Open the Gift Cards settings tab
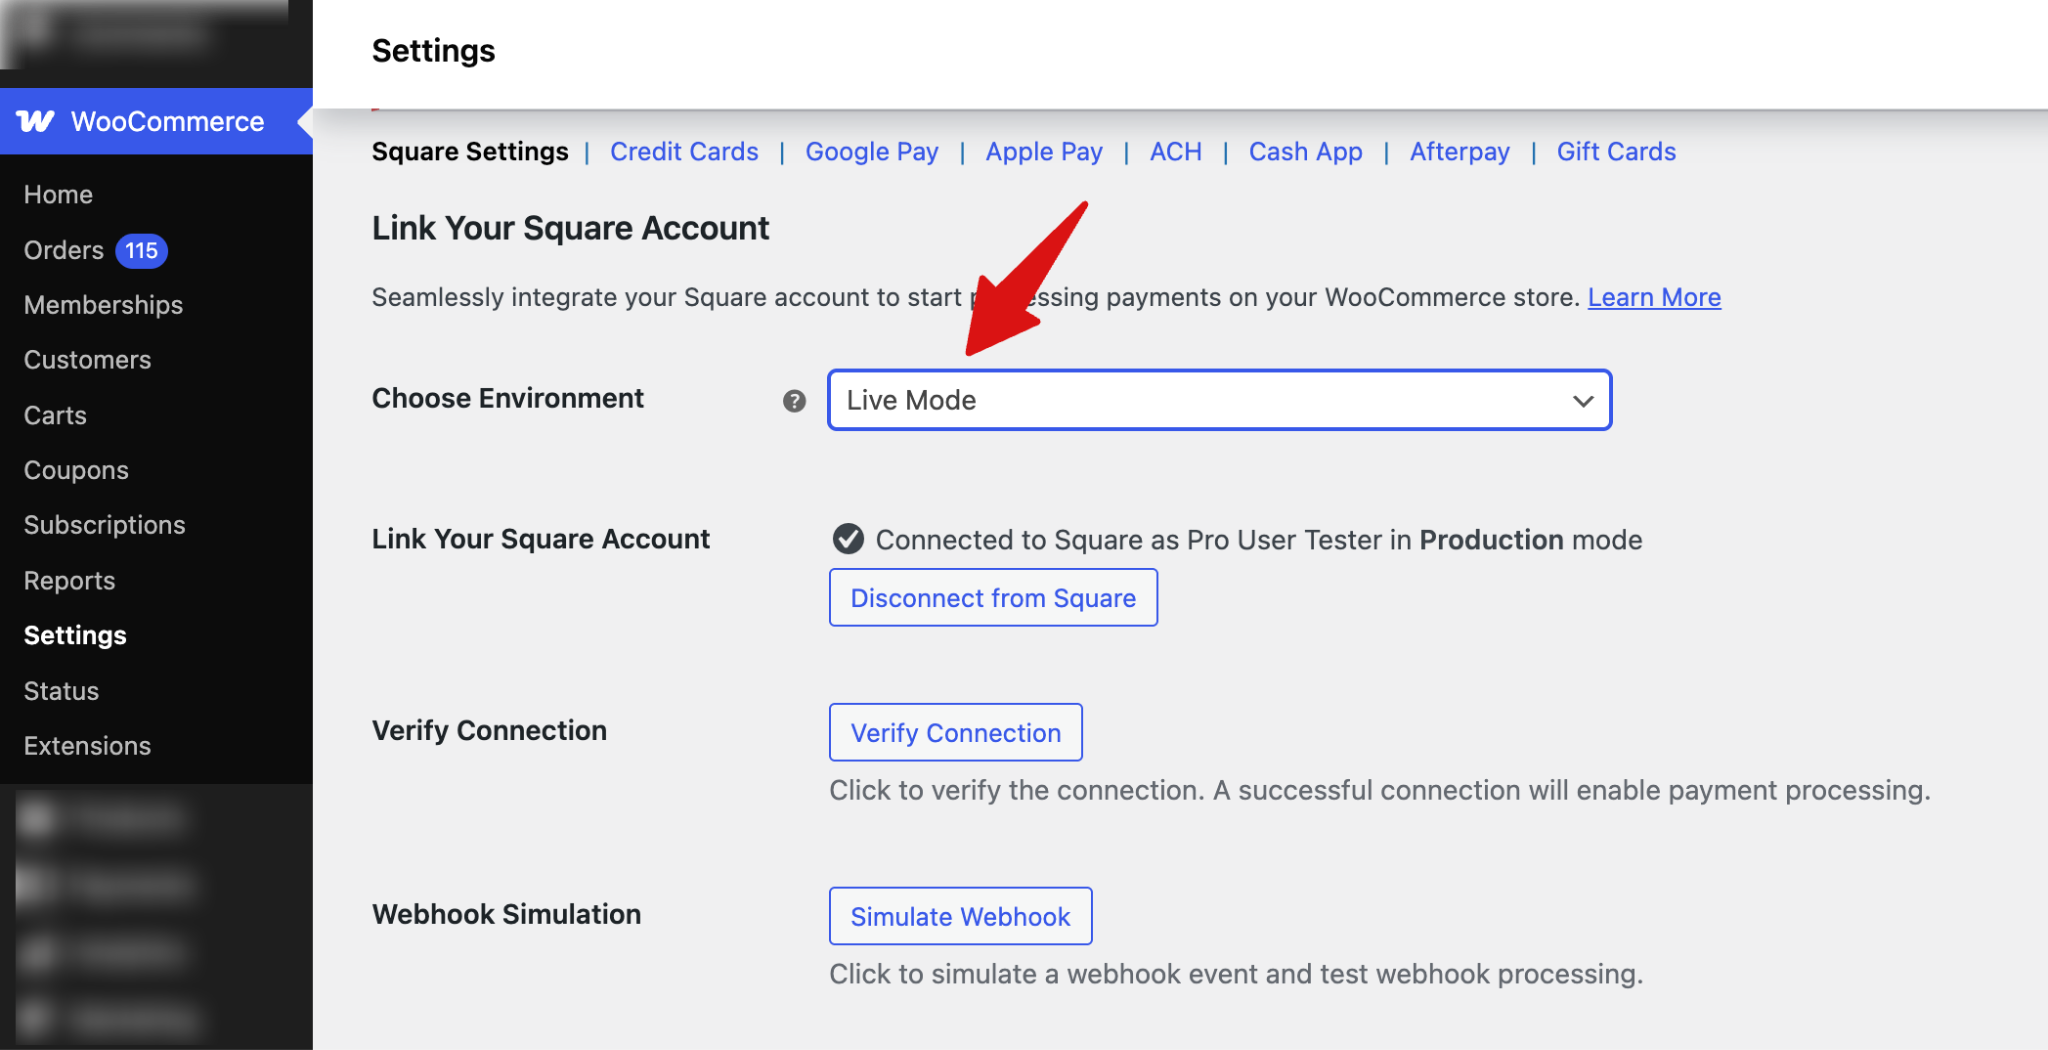Viewport: 2048px width, 1050px height. (x=1615, y=151)
